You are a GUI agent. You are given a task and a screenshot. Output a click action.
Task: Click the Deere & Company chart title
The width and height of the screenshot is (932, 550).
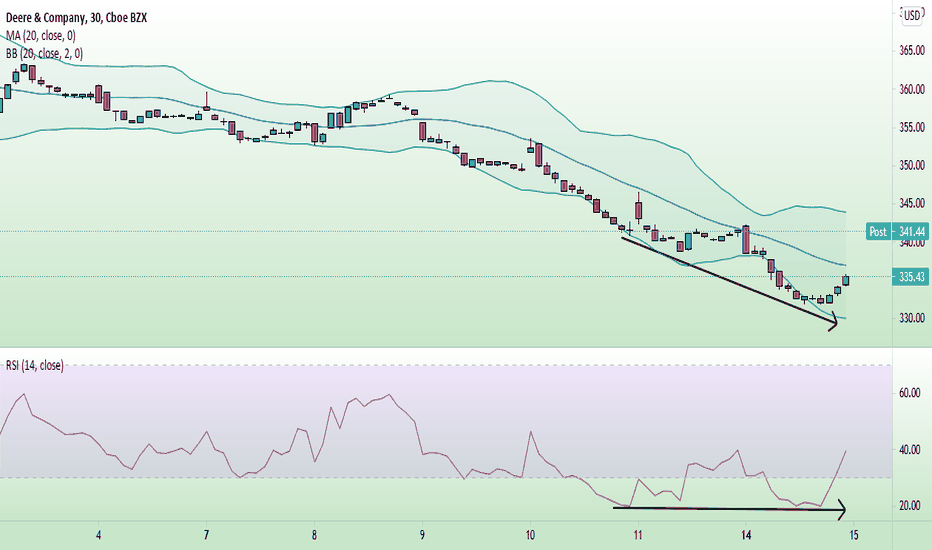point(77,18)
